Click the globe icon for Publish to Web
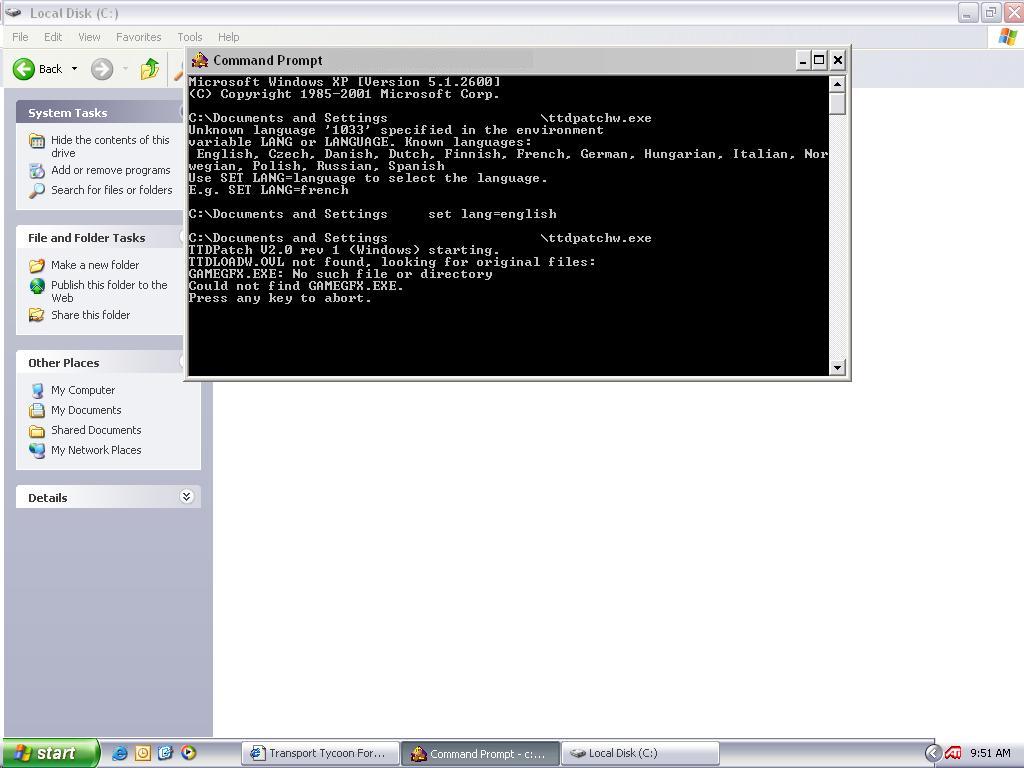The height and width of the screenshot is (768, 1024). pos(37,285)
